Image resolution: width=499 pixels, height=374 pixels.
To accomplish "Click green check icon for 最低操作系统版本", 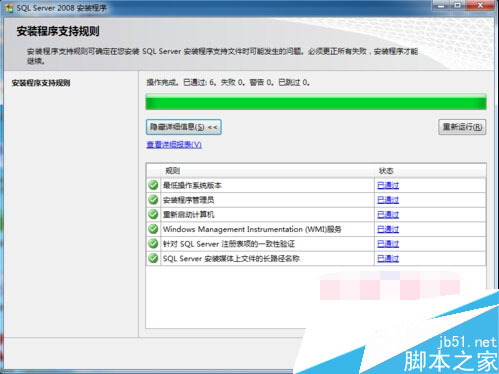I will (x=153, y=185).
